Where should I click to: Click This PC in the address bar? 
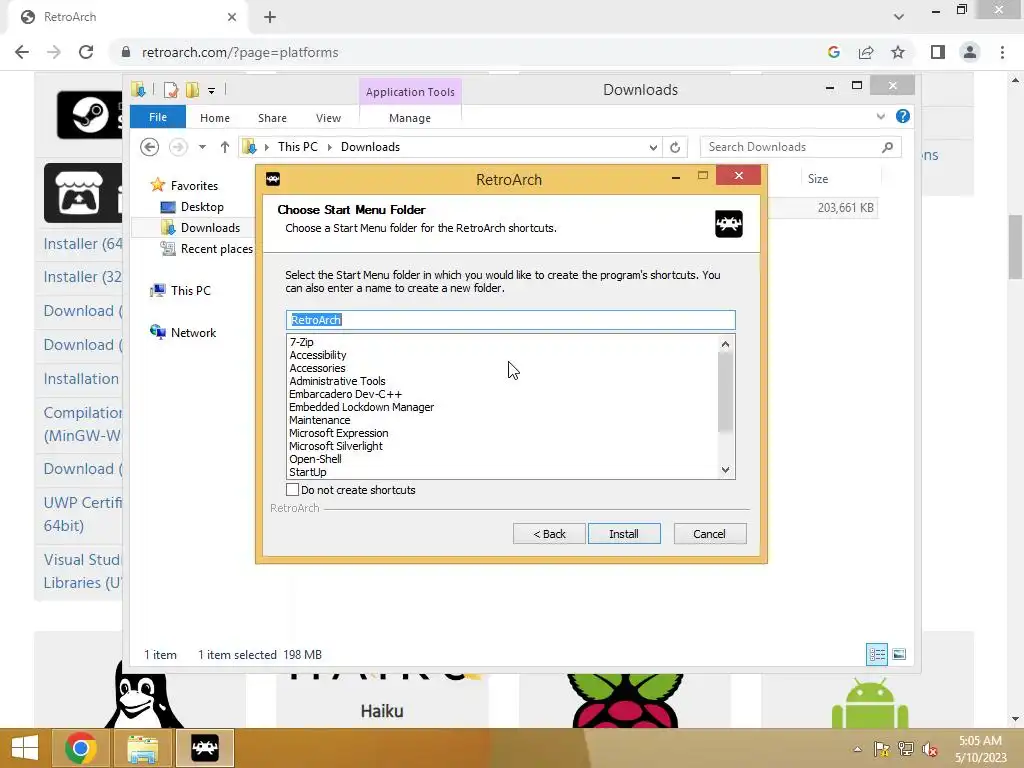(x=298, y=147)
